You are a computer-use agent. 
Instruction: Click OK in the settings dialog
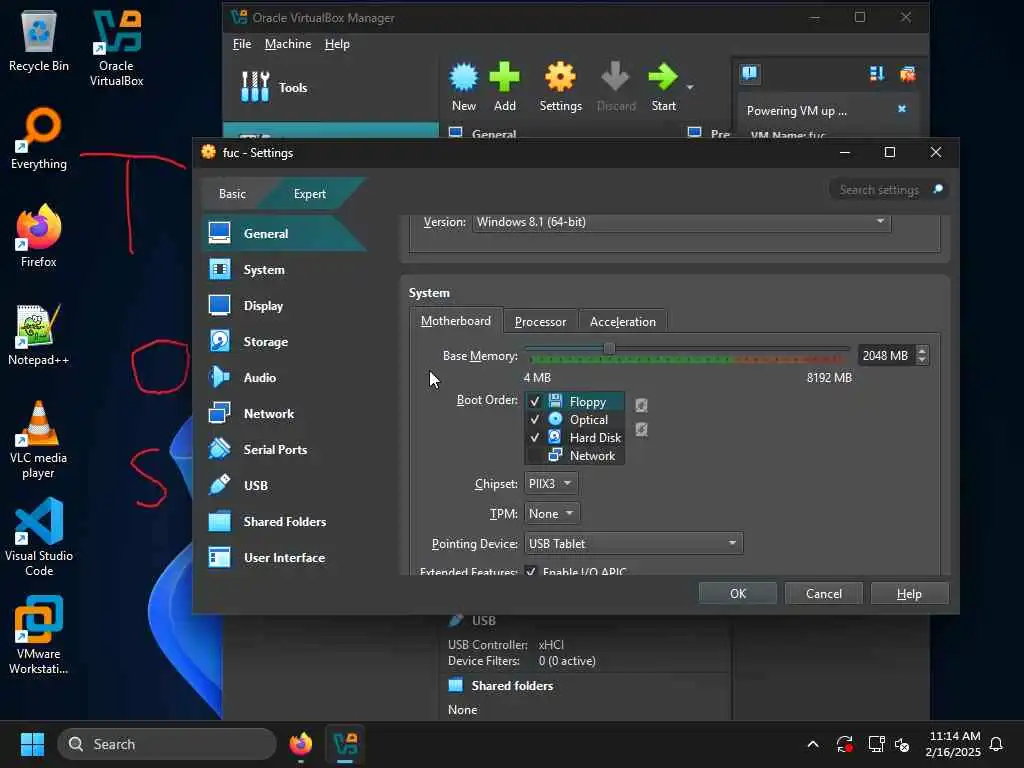(x=738, y=593)
